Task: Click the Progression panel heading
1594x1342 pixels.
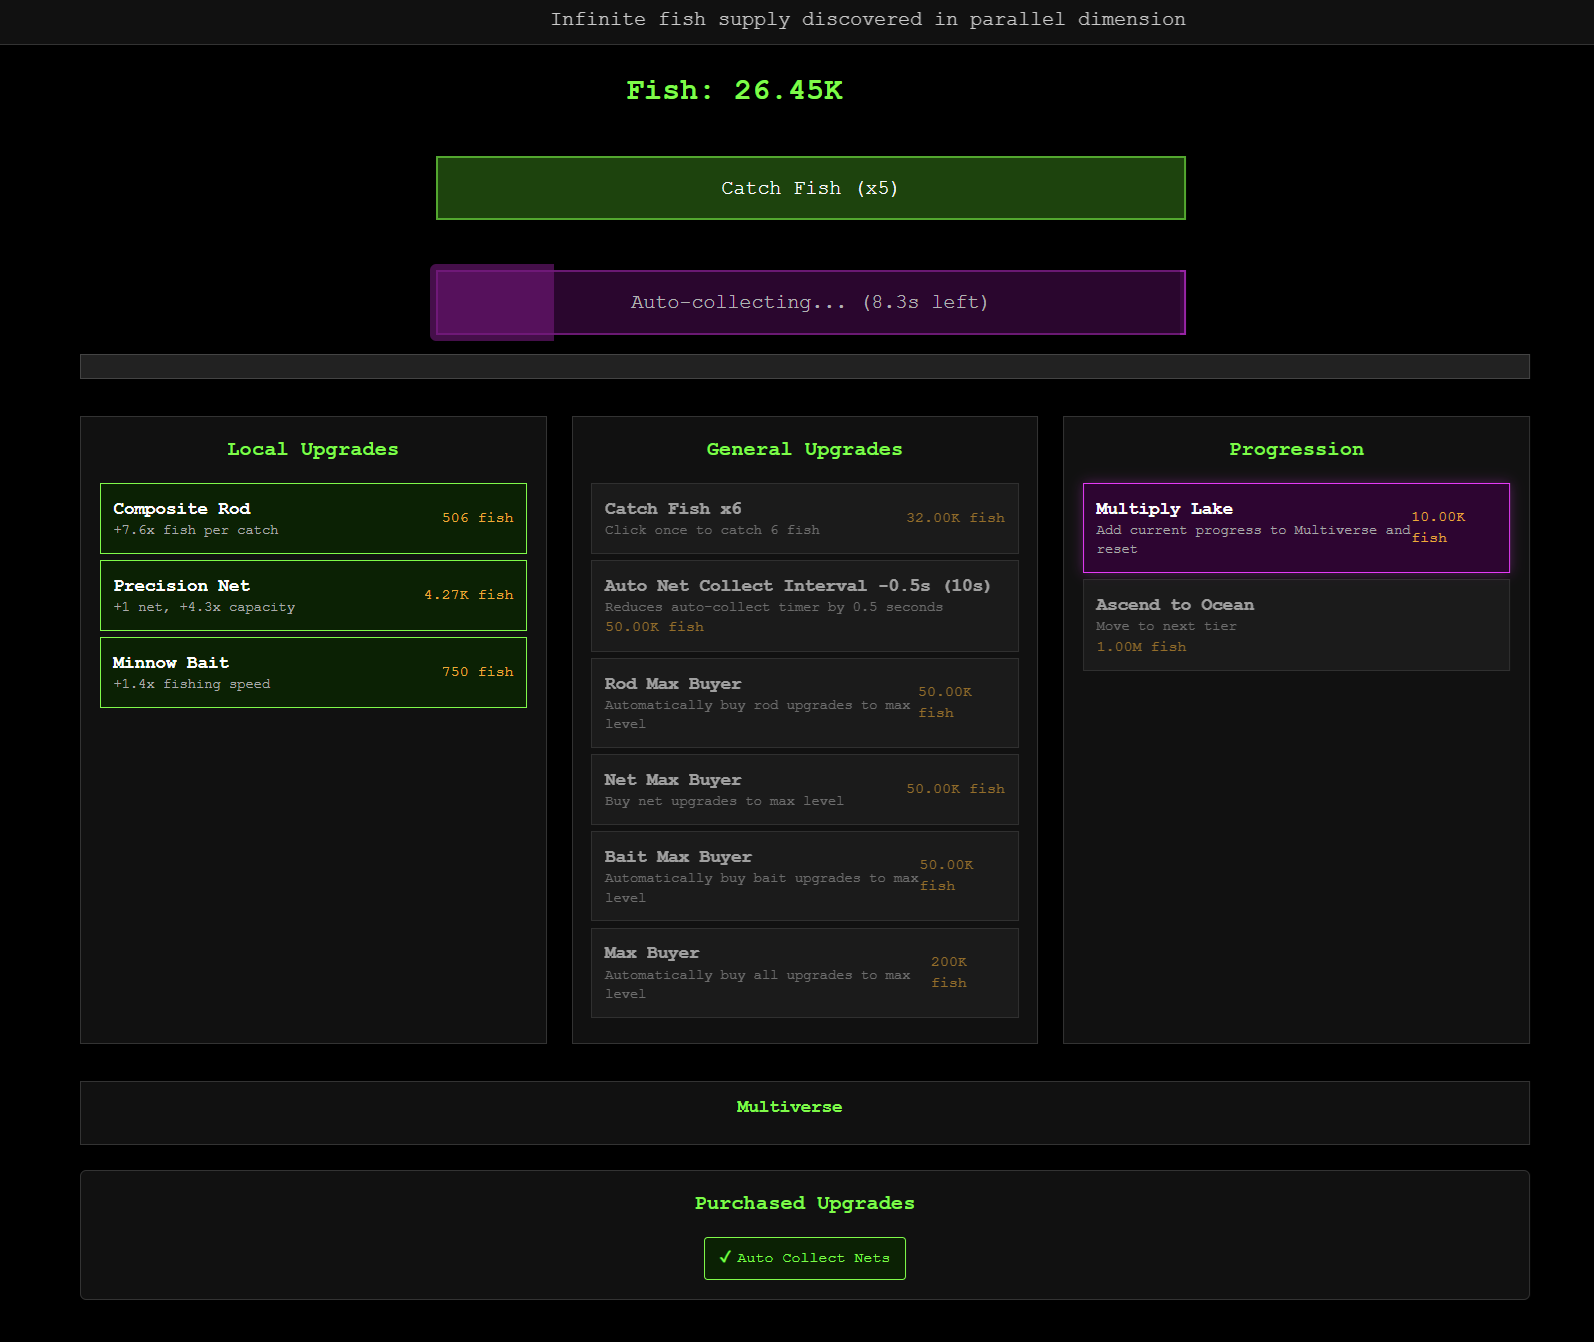Action: 1296,449
